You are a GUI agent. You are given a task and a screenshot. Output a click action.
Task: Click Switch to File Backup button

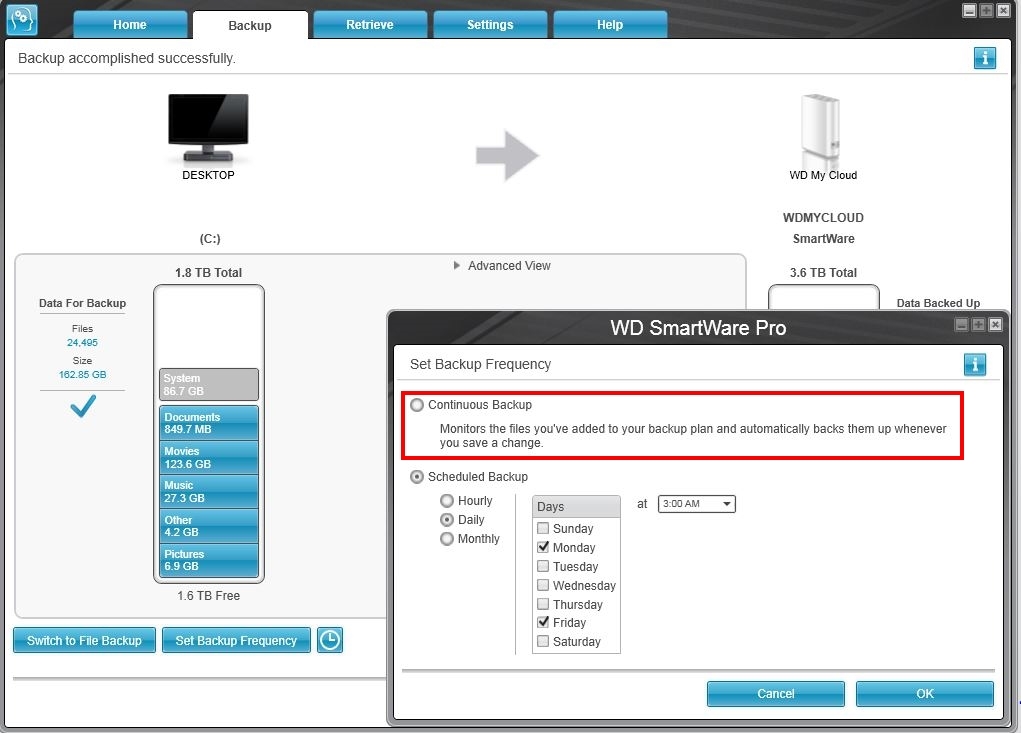(85, 640)
